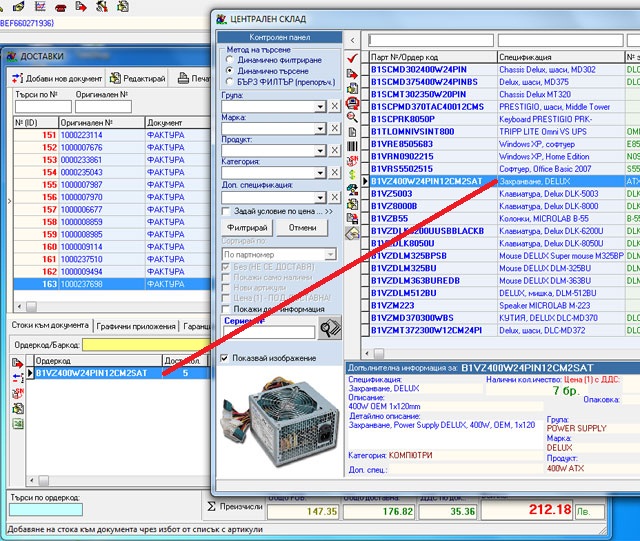Open the Доп. спецификация dropdown
The image size is (640, 541).
320,198
